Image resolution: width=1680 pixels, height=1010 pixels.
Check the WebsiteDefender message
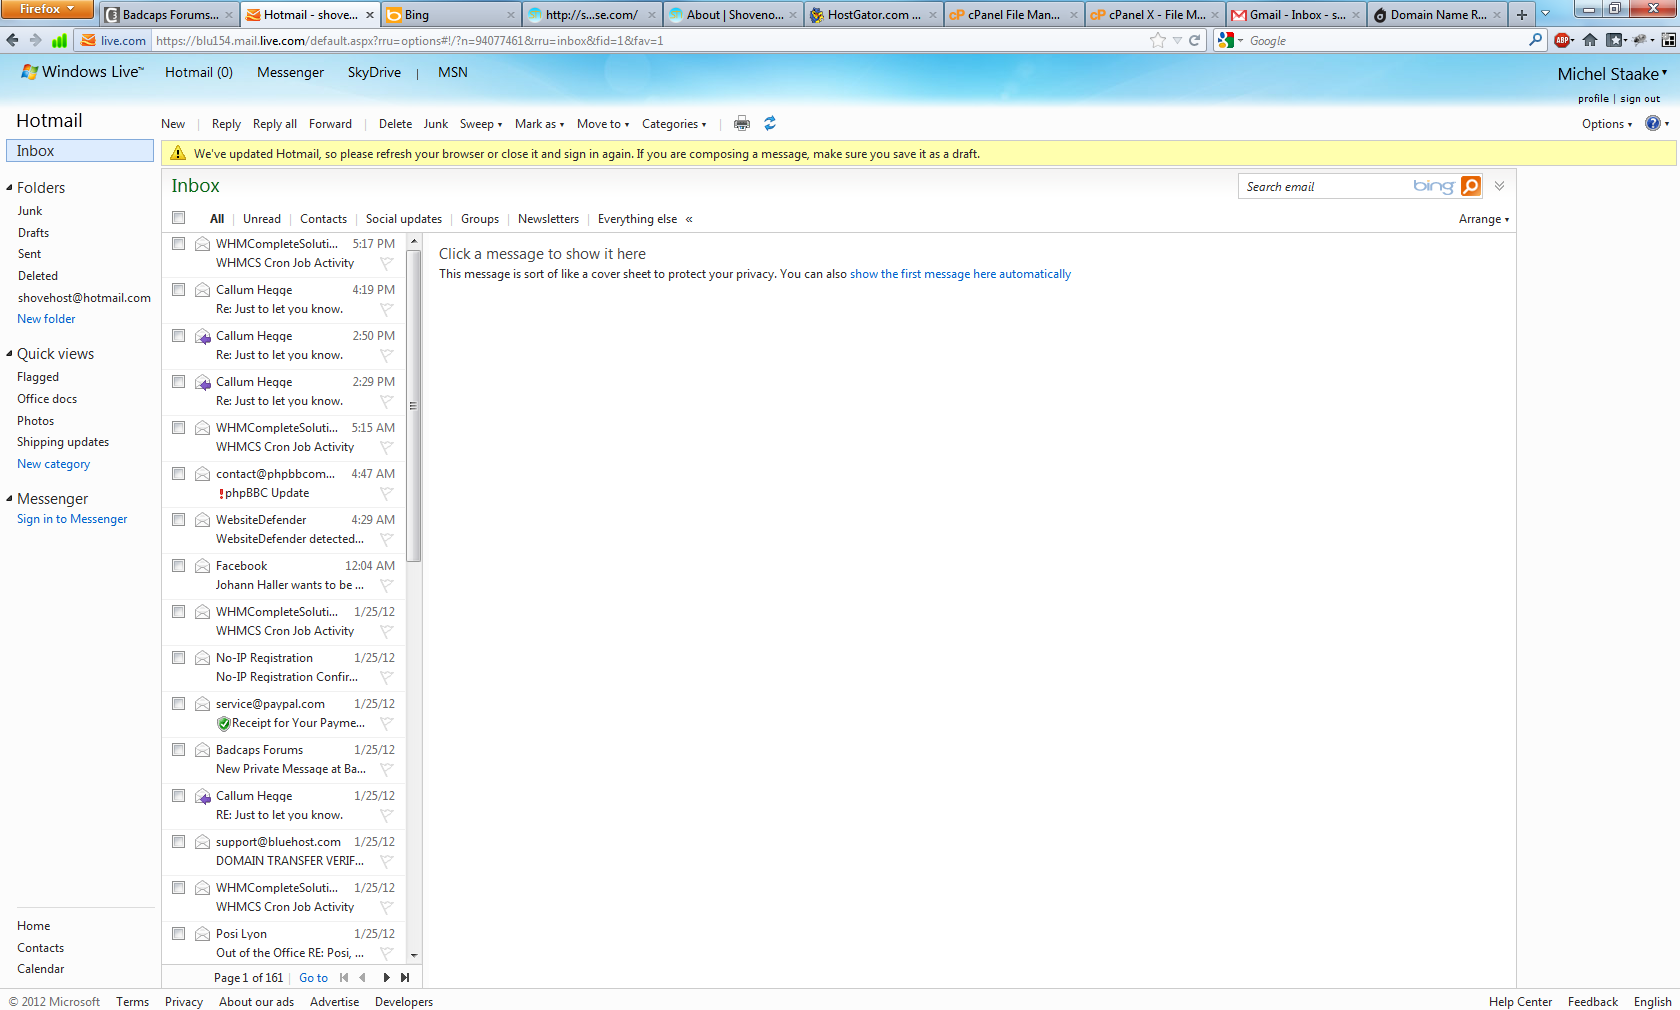(x=179, y=520)
